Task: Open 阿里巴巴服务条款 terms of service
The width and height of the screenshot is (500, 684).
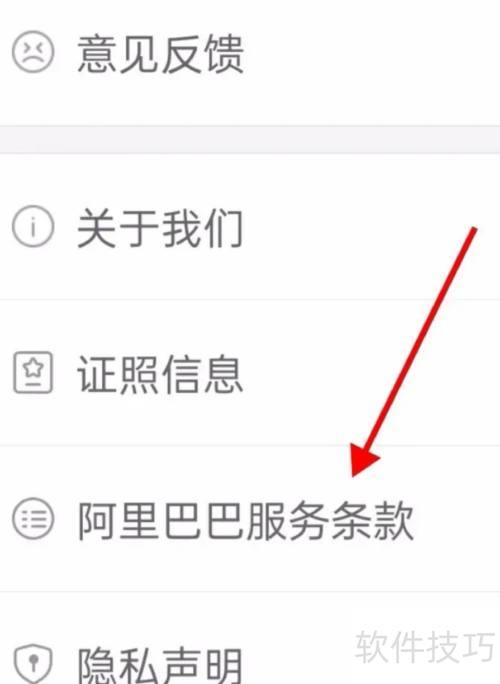Action: pyautogui.click(x=250, y=519)
